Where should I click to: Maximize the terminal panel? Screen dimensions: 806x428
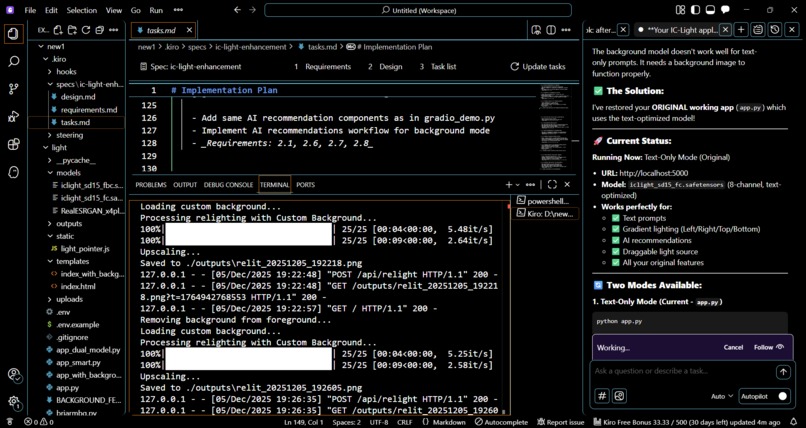pos(552,184)
